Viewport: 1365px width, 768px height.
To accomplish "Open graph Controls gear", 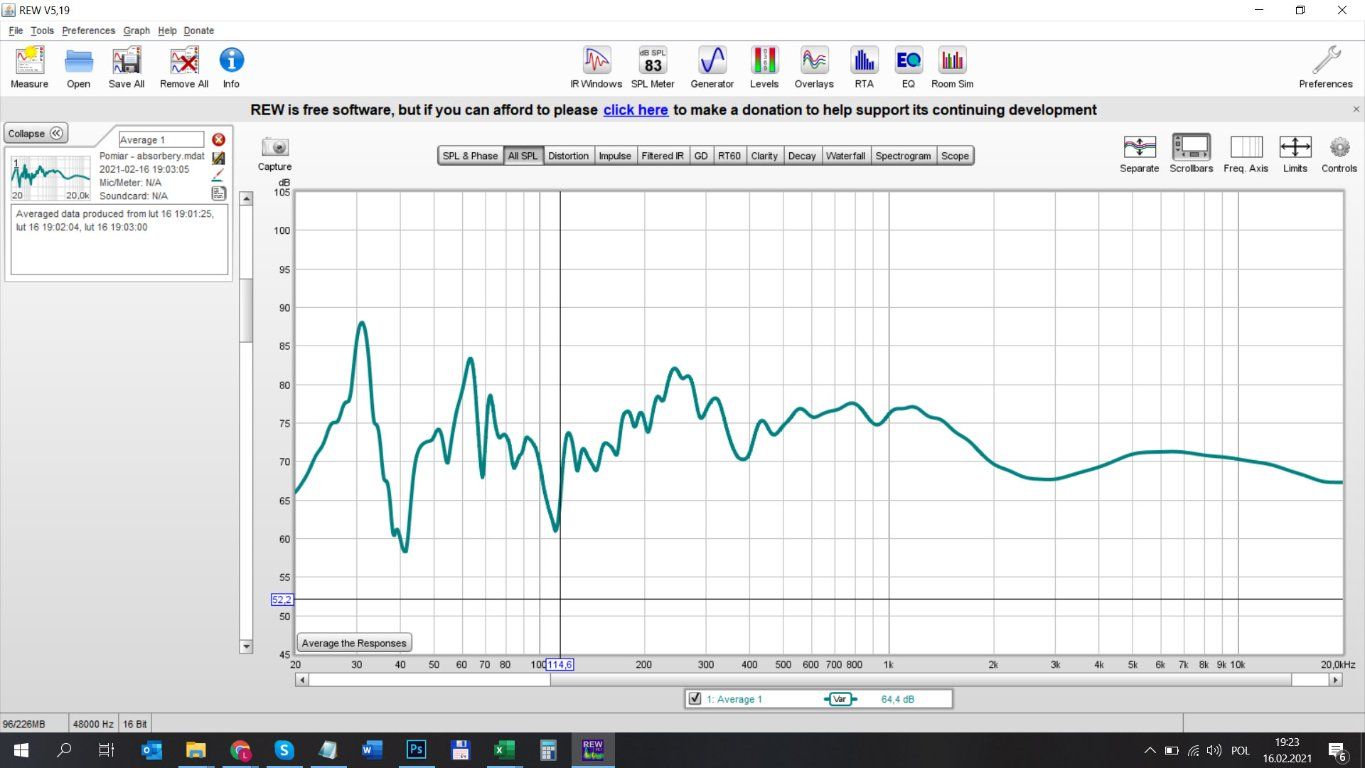I will tap(1340, 147).
